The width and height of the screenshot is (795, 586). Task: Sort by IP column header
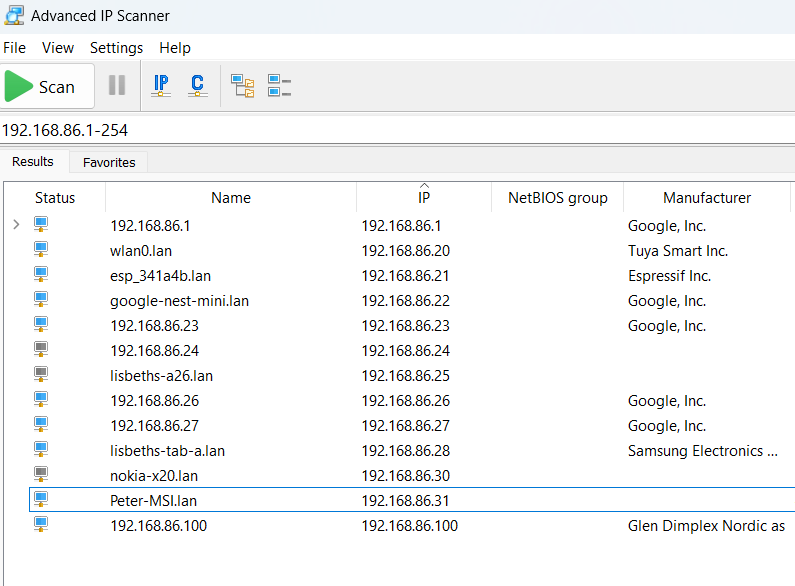(424, 198)
